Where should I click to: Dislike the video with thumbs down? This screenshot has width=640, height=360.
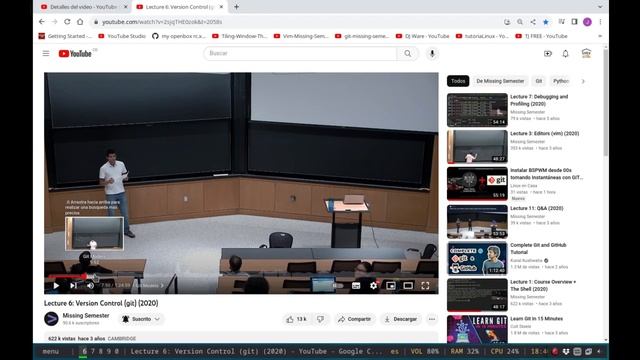320,319
